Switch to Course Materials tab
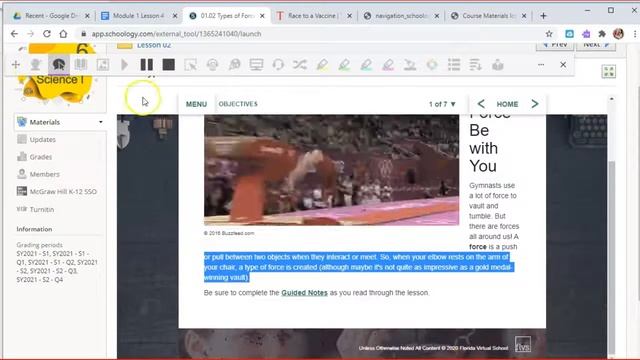Screen dimensions: 640x360 tap(488, 16)
